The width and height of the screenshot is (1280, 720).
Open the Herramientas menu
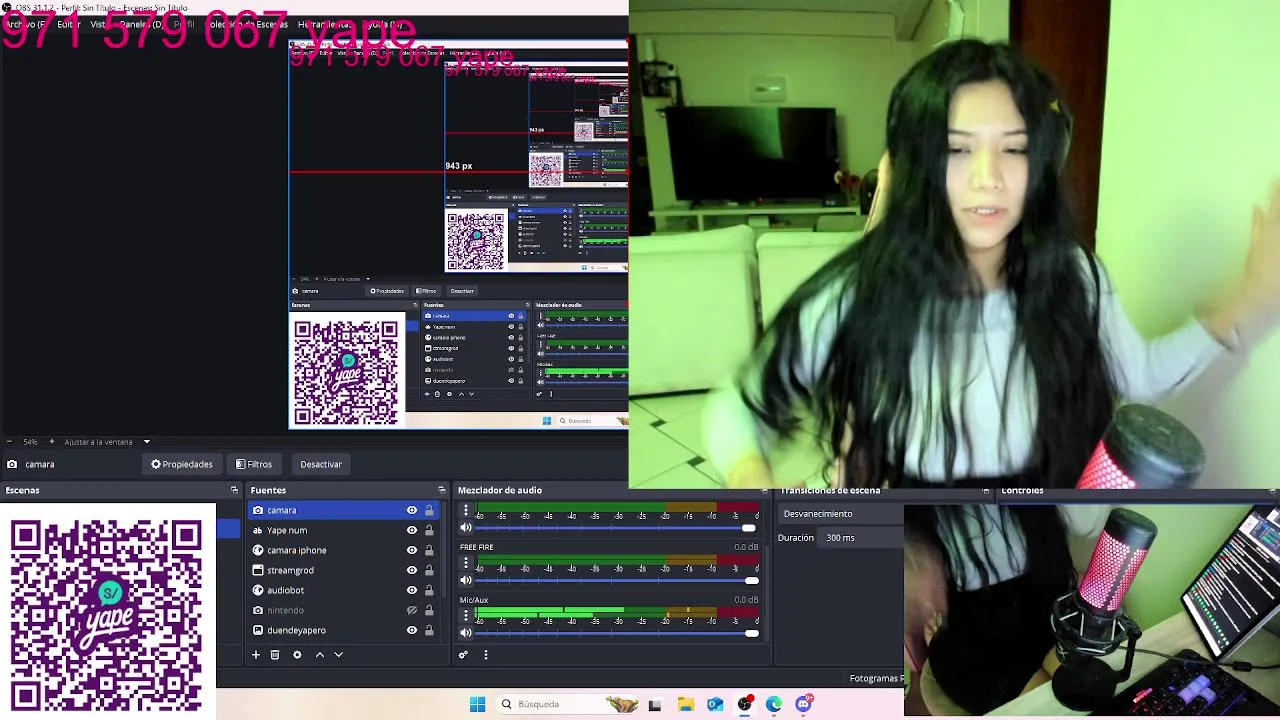tap(324, 24)
